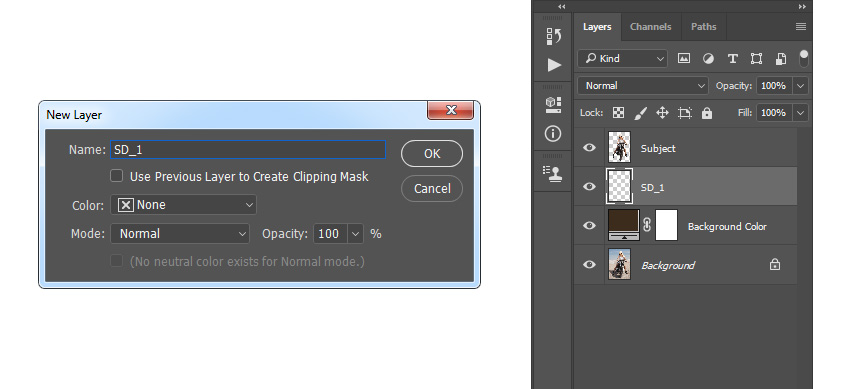Viewport: 850px width, 389px height.
Task: Hide the Background layer
Action: (x=589, y=264)
